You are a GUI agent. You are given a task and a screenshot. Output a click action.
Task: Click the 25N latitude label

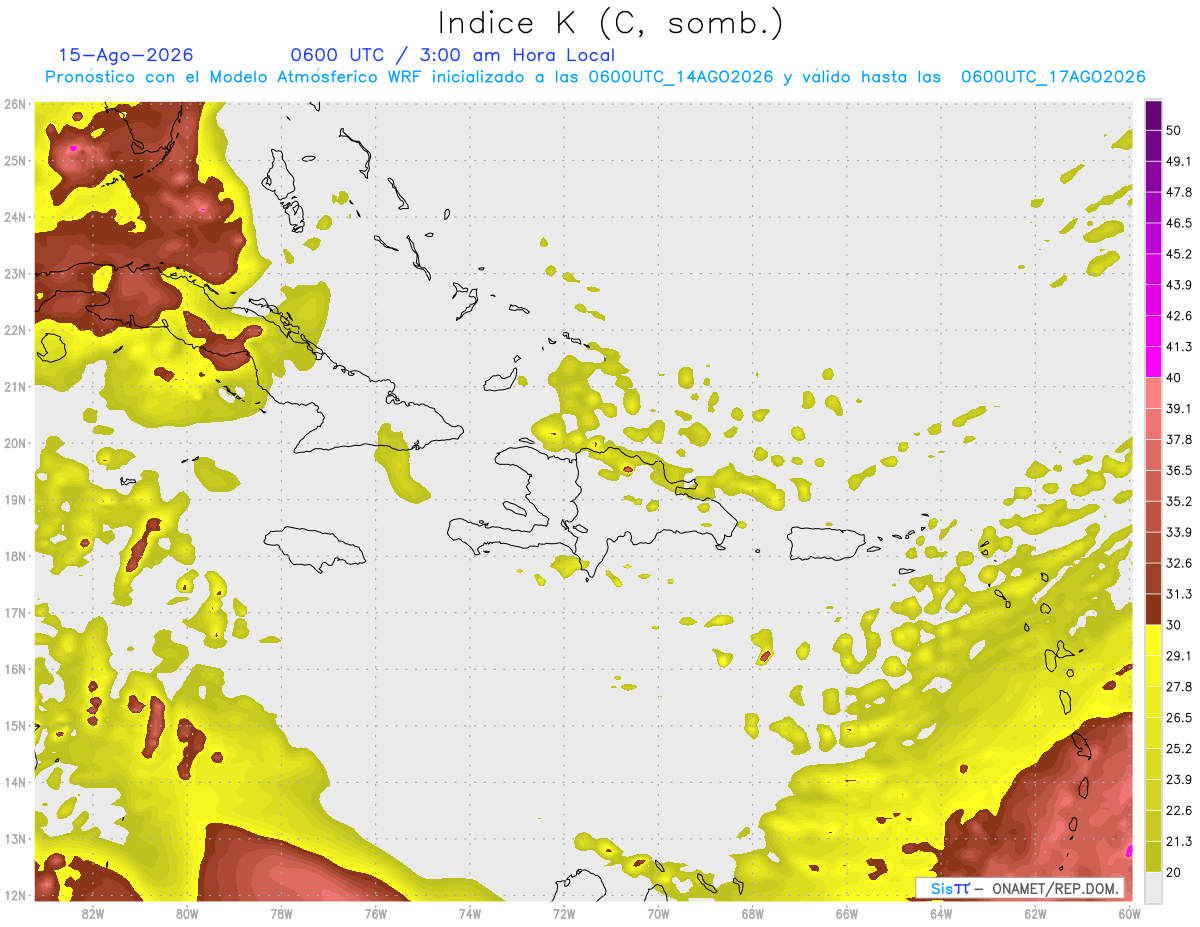14,161
